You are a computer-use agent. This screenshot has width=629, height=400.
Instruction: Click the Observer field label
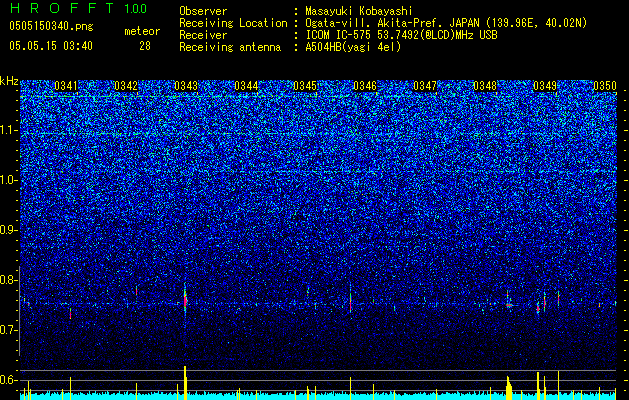click(x=203, y=11)
